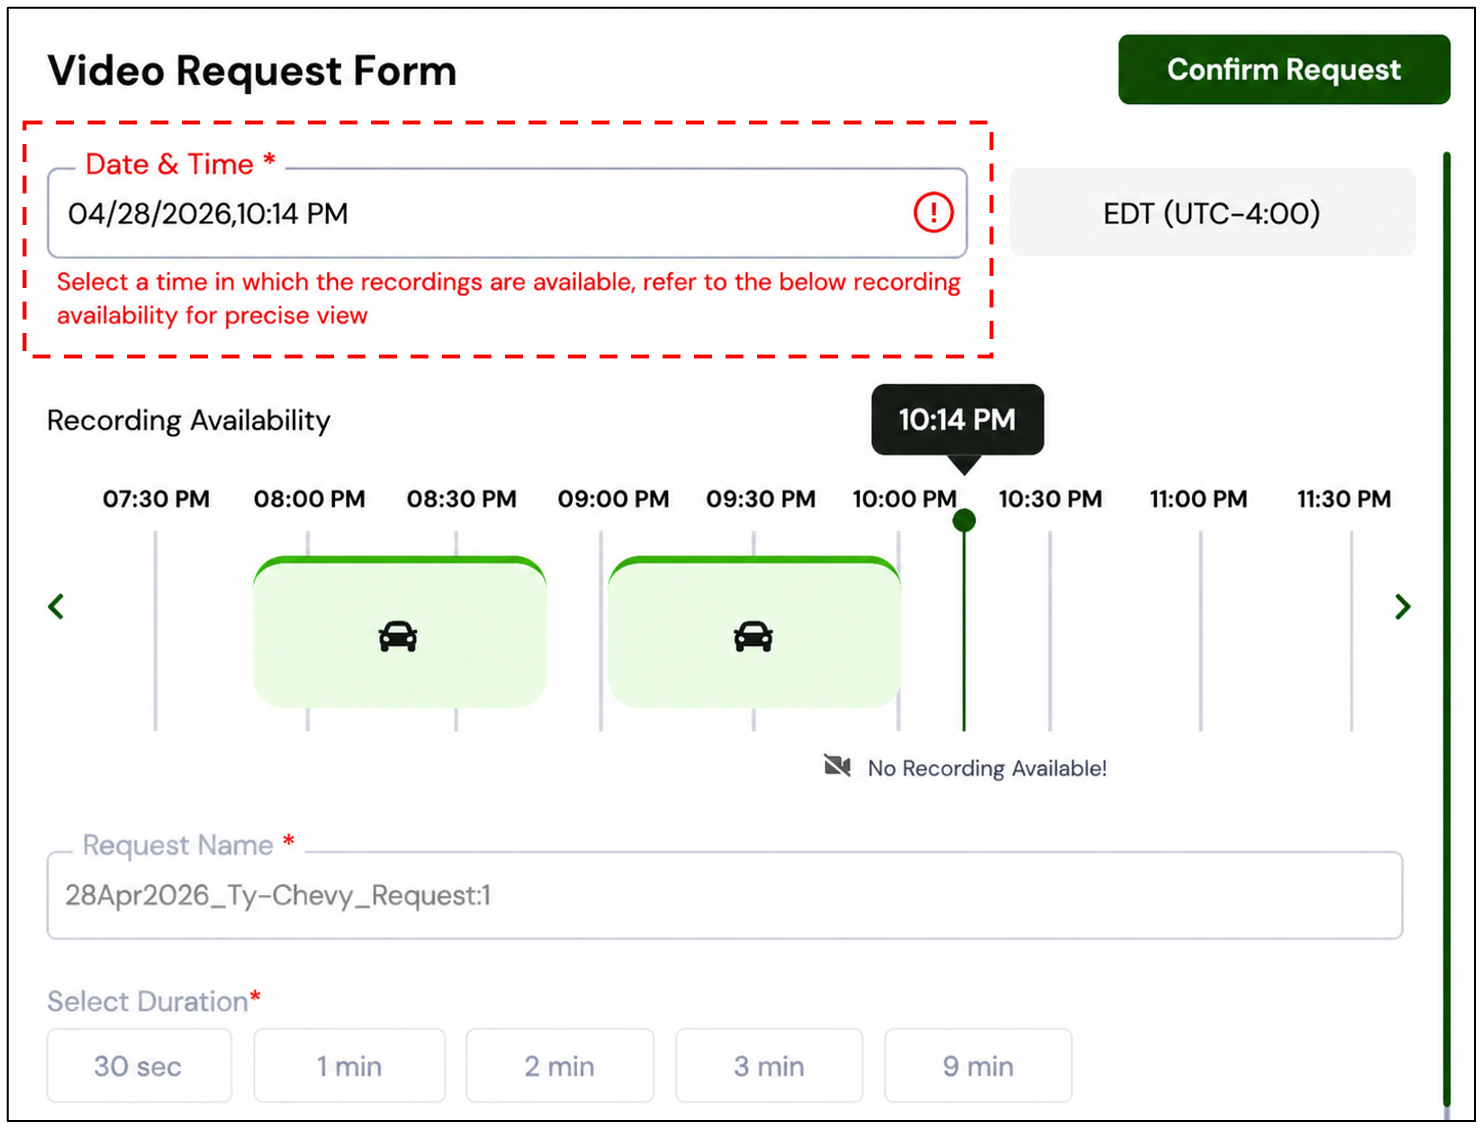Screen dimensions: 1484x1132
Task: Click the 10:14 PM tooltip label
Action: pyautogui.click(x=957, y=420)
